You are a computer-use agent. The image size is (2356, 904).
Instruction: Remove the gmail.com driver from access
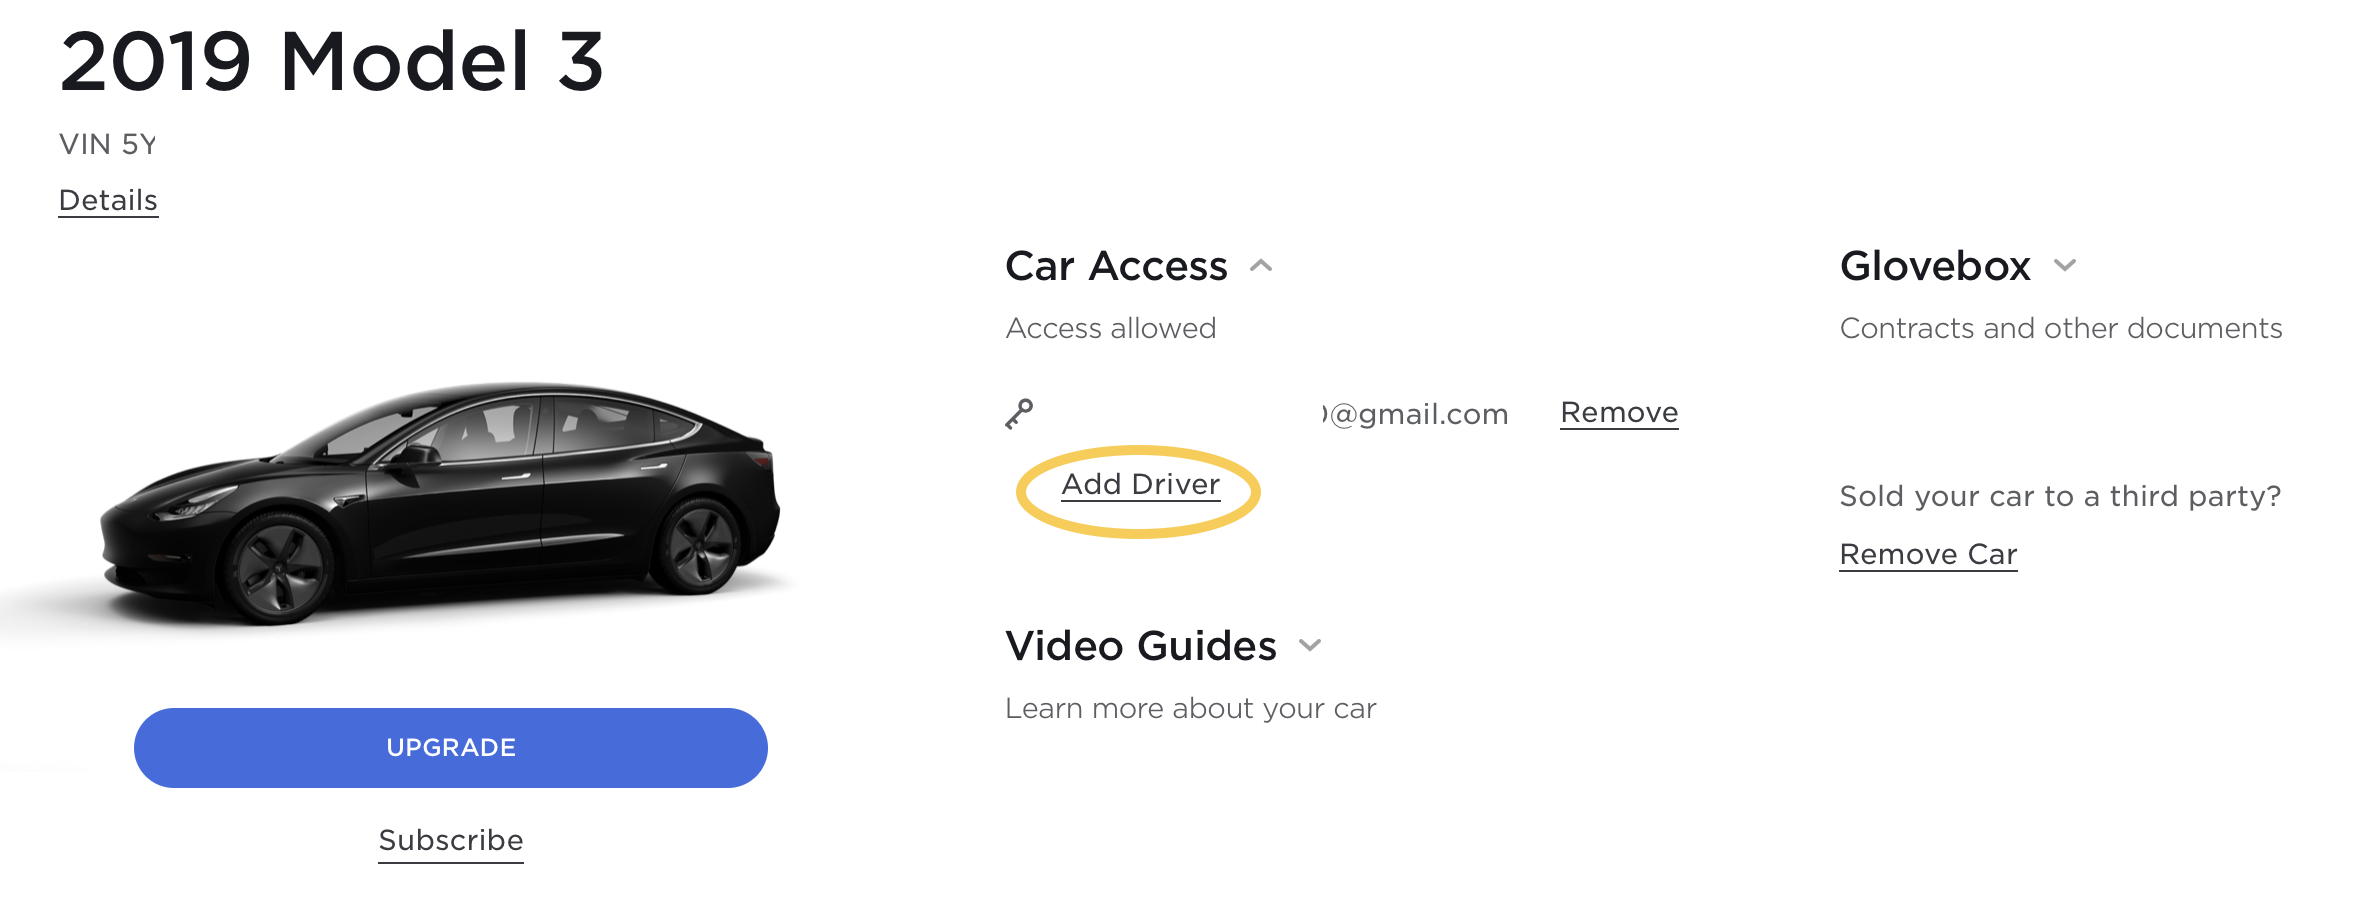[1619, 413]
